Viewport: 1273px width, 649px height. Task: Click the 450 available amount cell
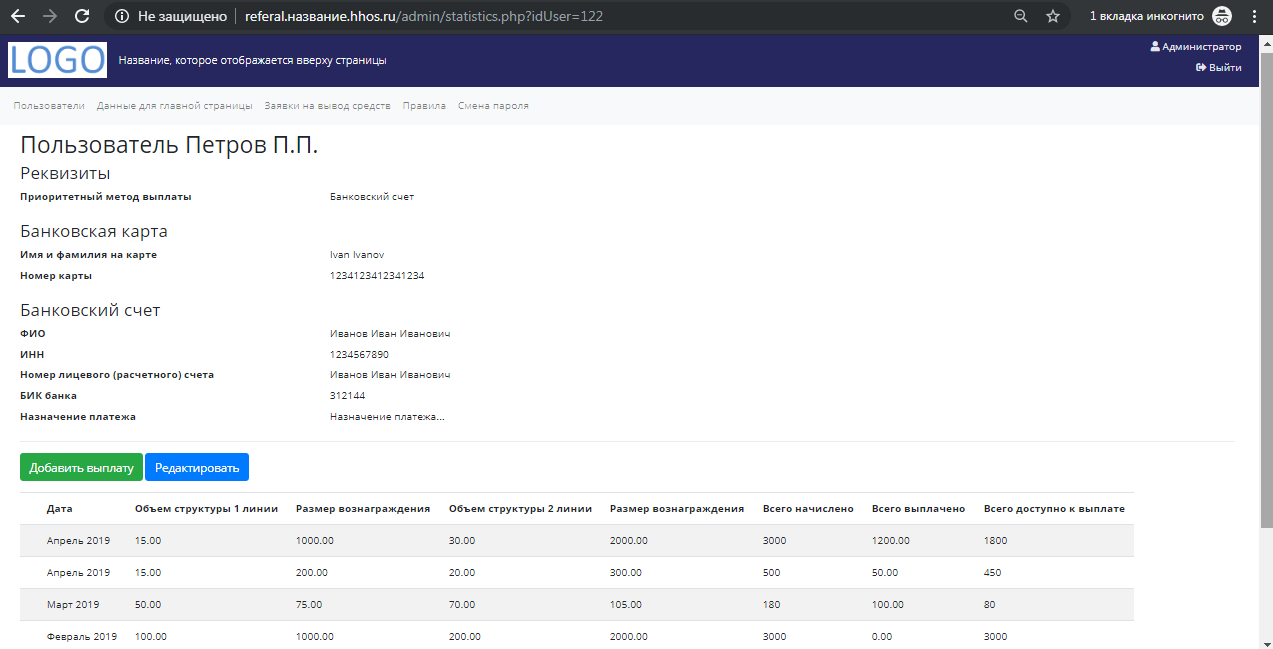(993, 573)
